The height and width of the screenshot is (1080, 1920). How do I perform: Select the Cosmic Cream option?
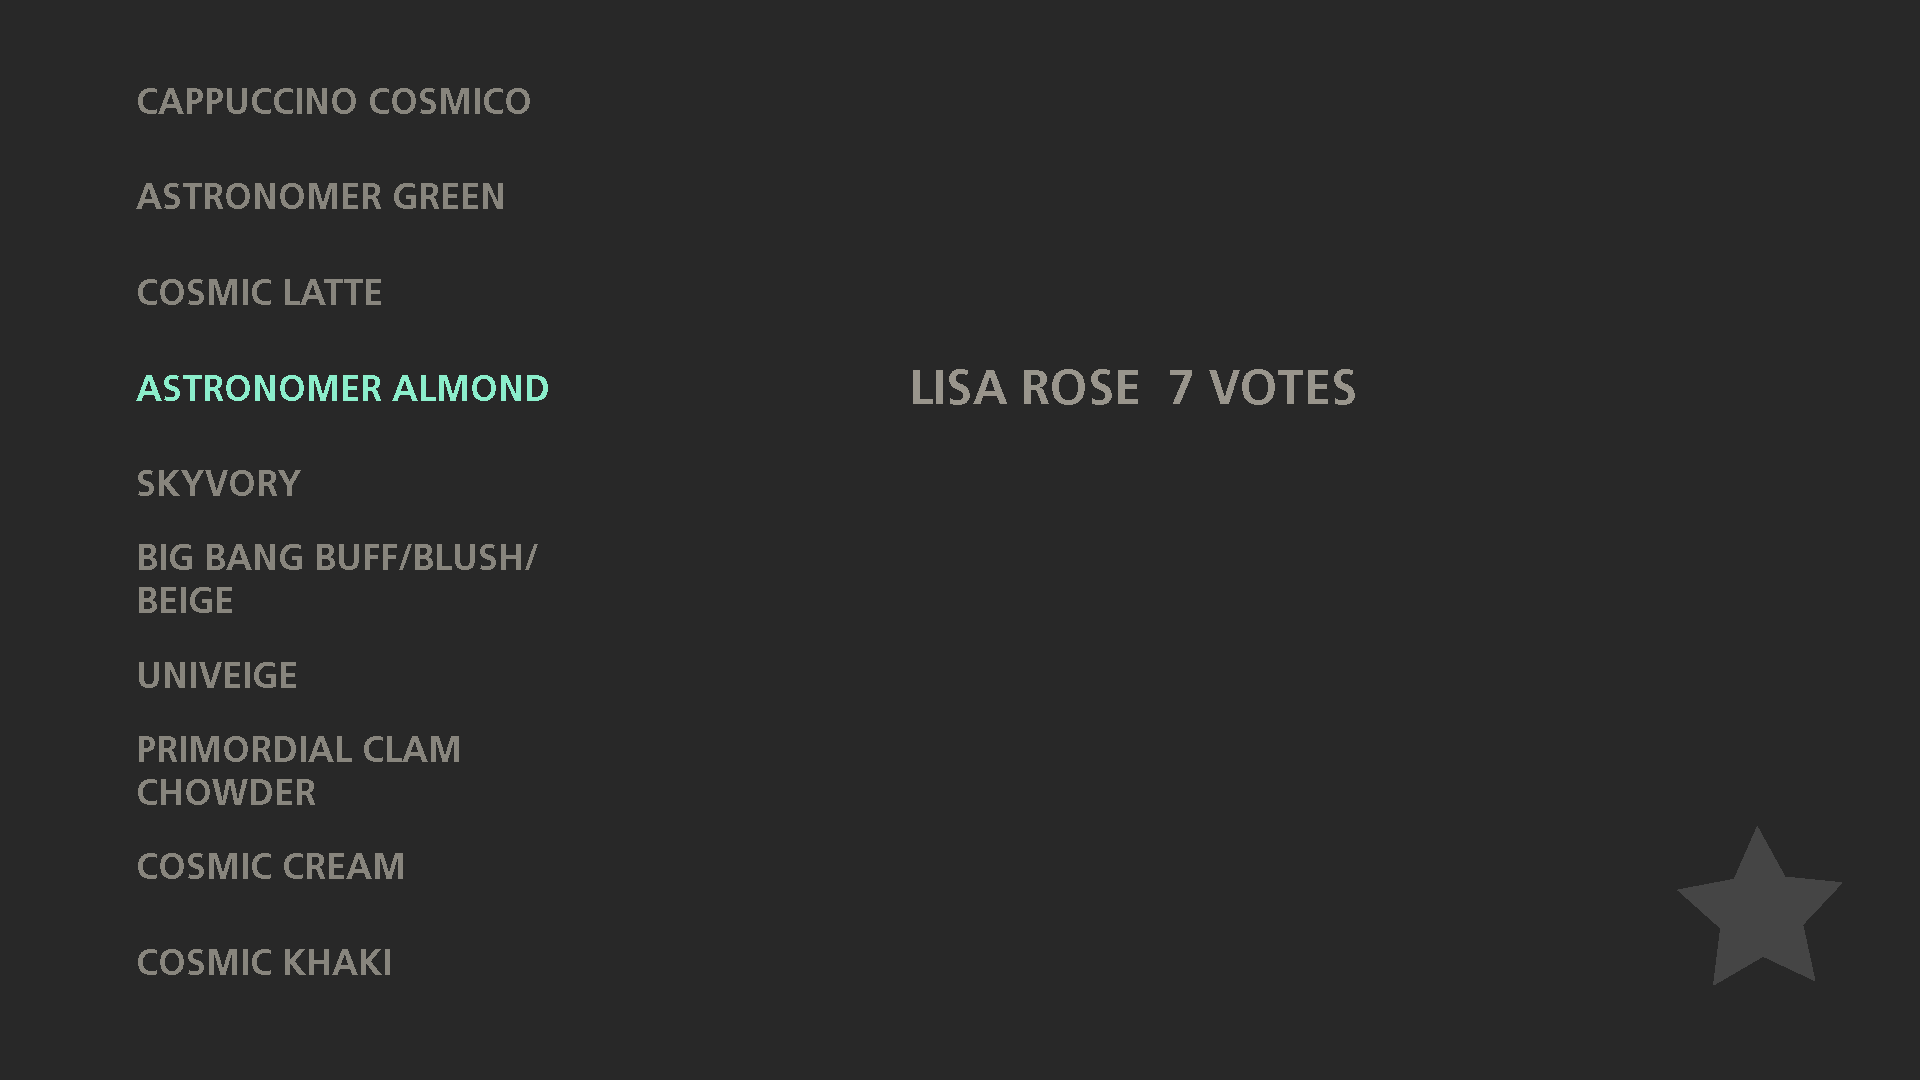(271, 867)
